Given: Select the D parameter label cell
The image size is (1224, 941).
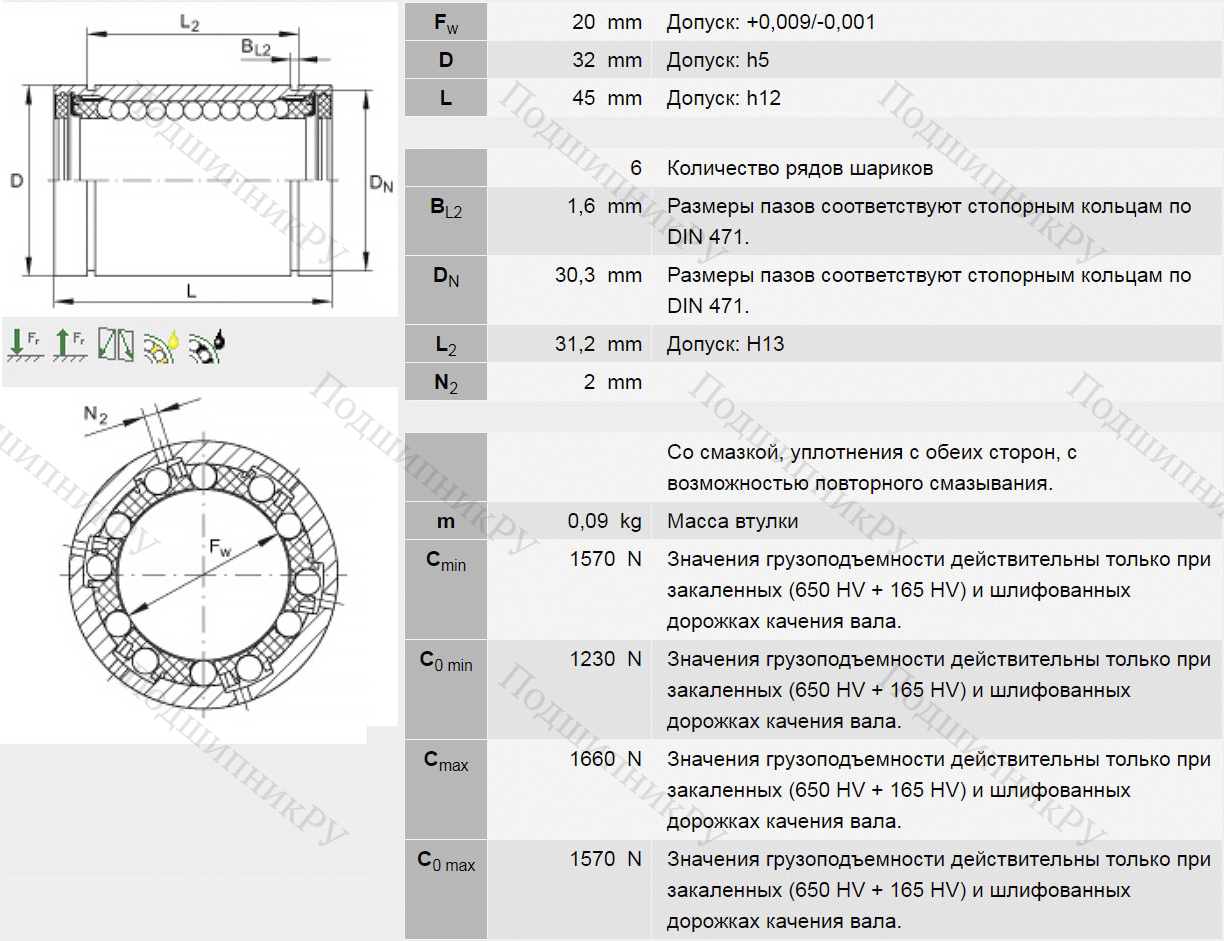Looking at the screenshot, I should pos(446,60).
